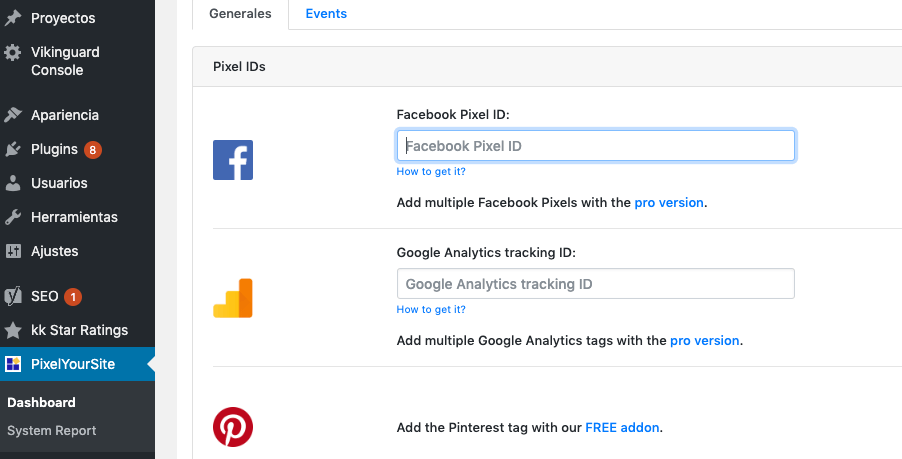
Task: Focus the Facebook Pixel ID field
Action: 595,146
